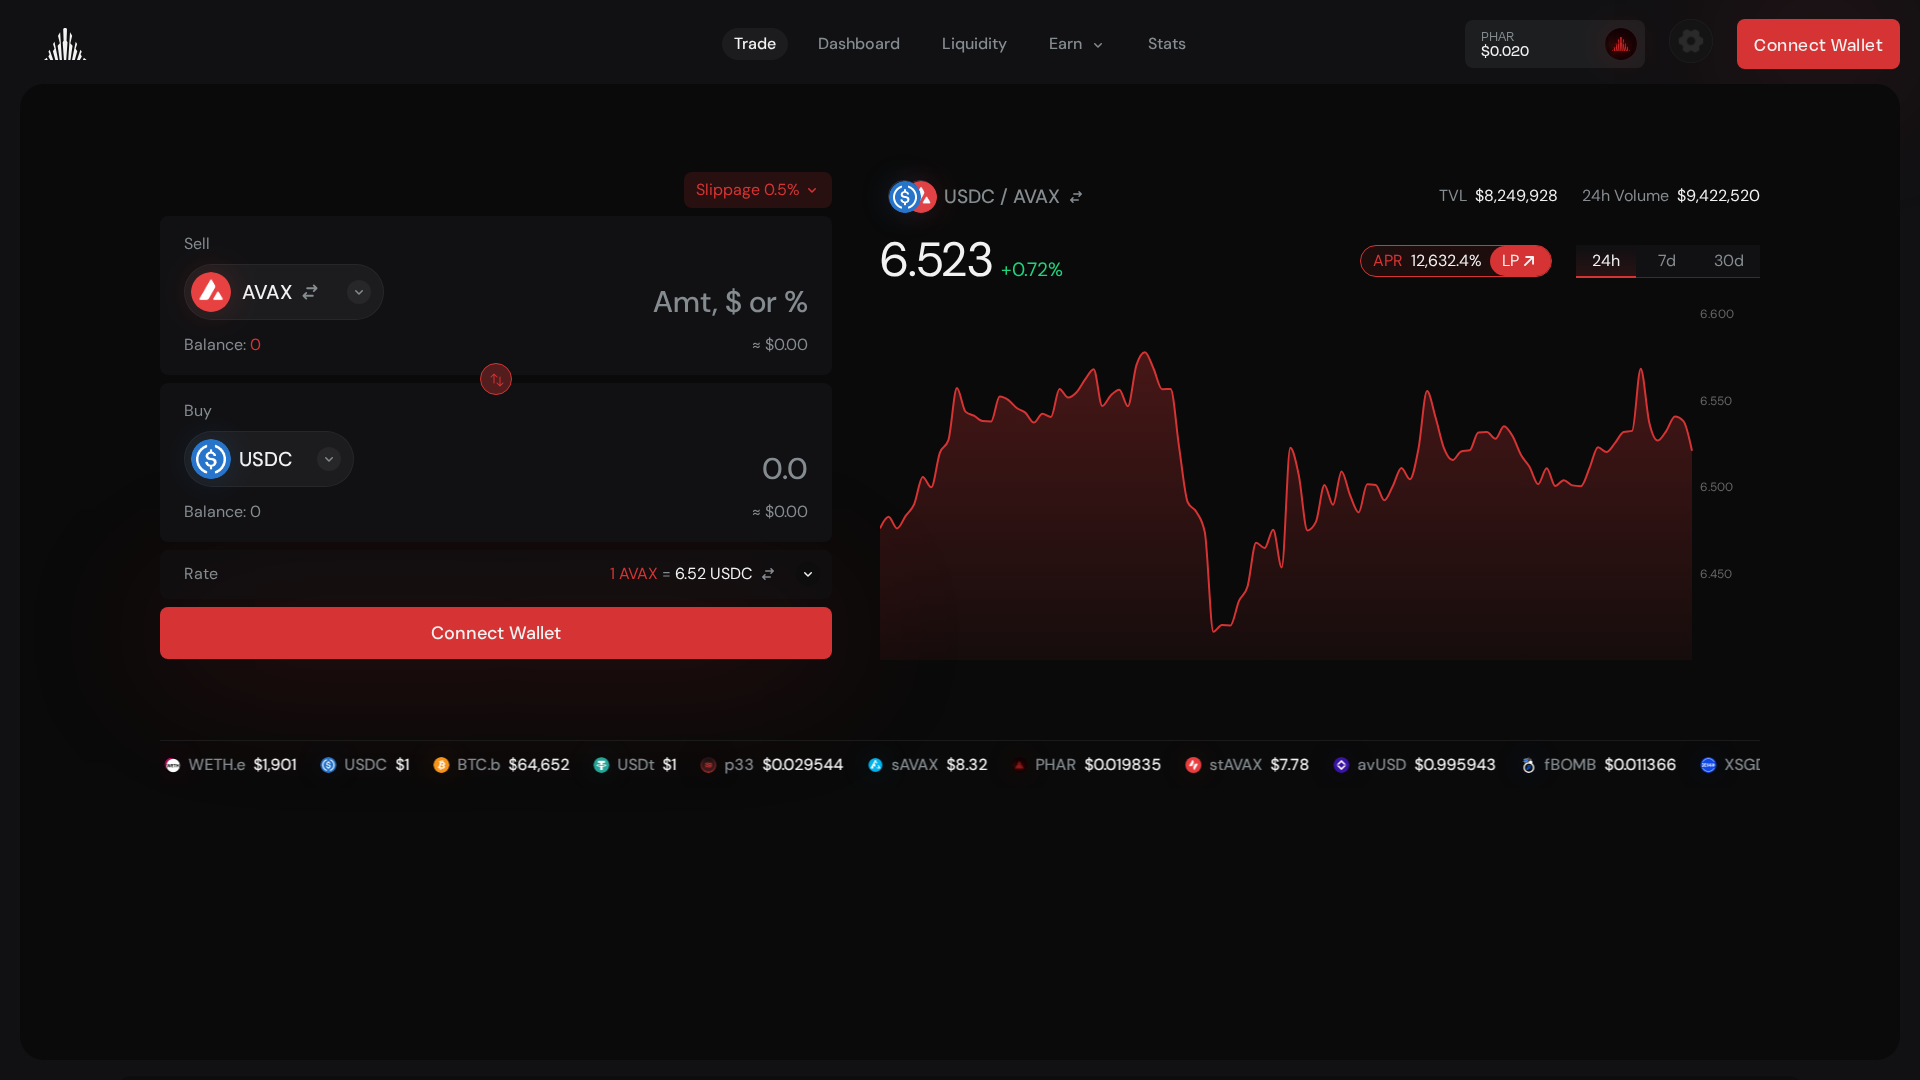Click the sell amount input field
This screenshot has width=1920, height=1080.
(730, 302)
